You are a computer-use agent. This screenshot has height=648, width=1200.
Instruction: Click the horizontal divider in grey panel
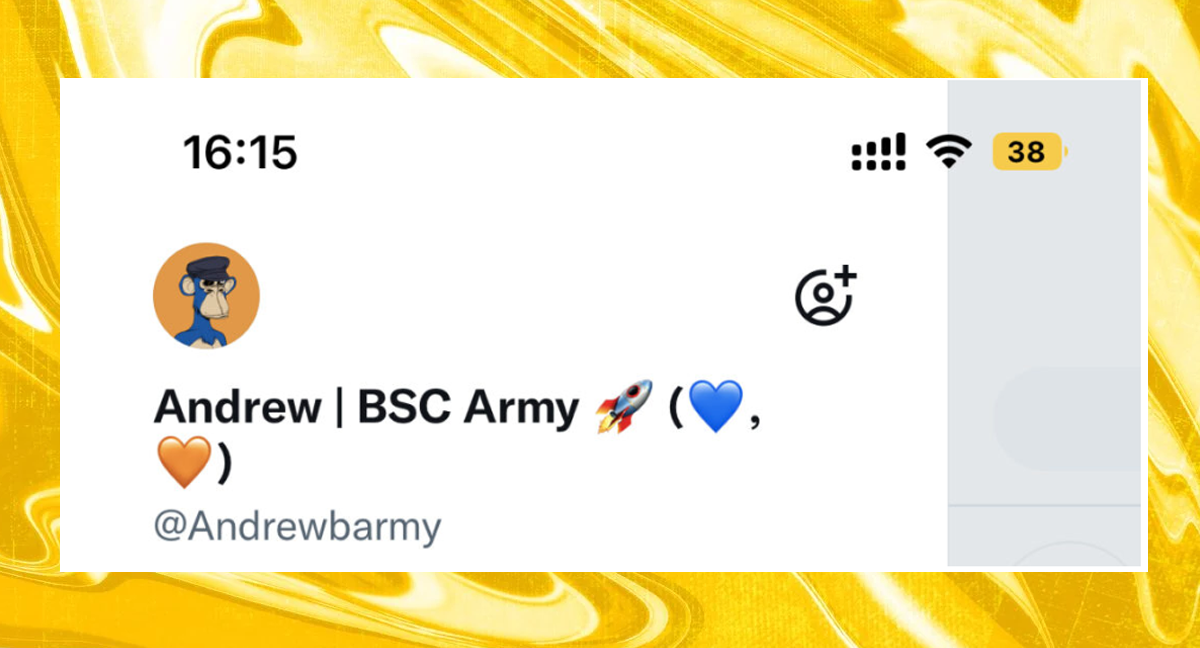point(1044,506)
